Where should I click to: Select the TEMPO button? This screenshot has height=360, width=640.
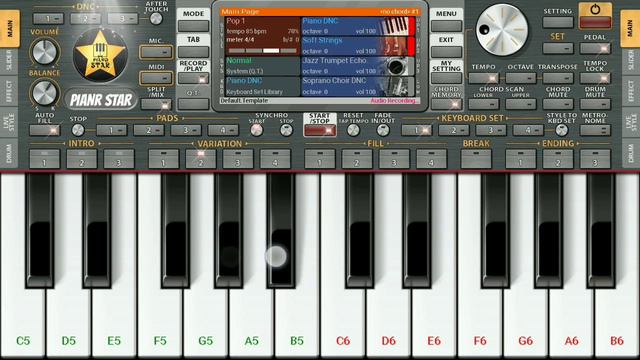coord(484,78)
